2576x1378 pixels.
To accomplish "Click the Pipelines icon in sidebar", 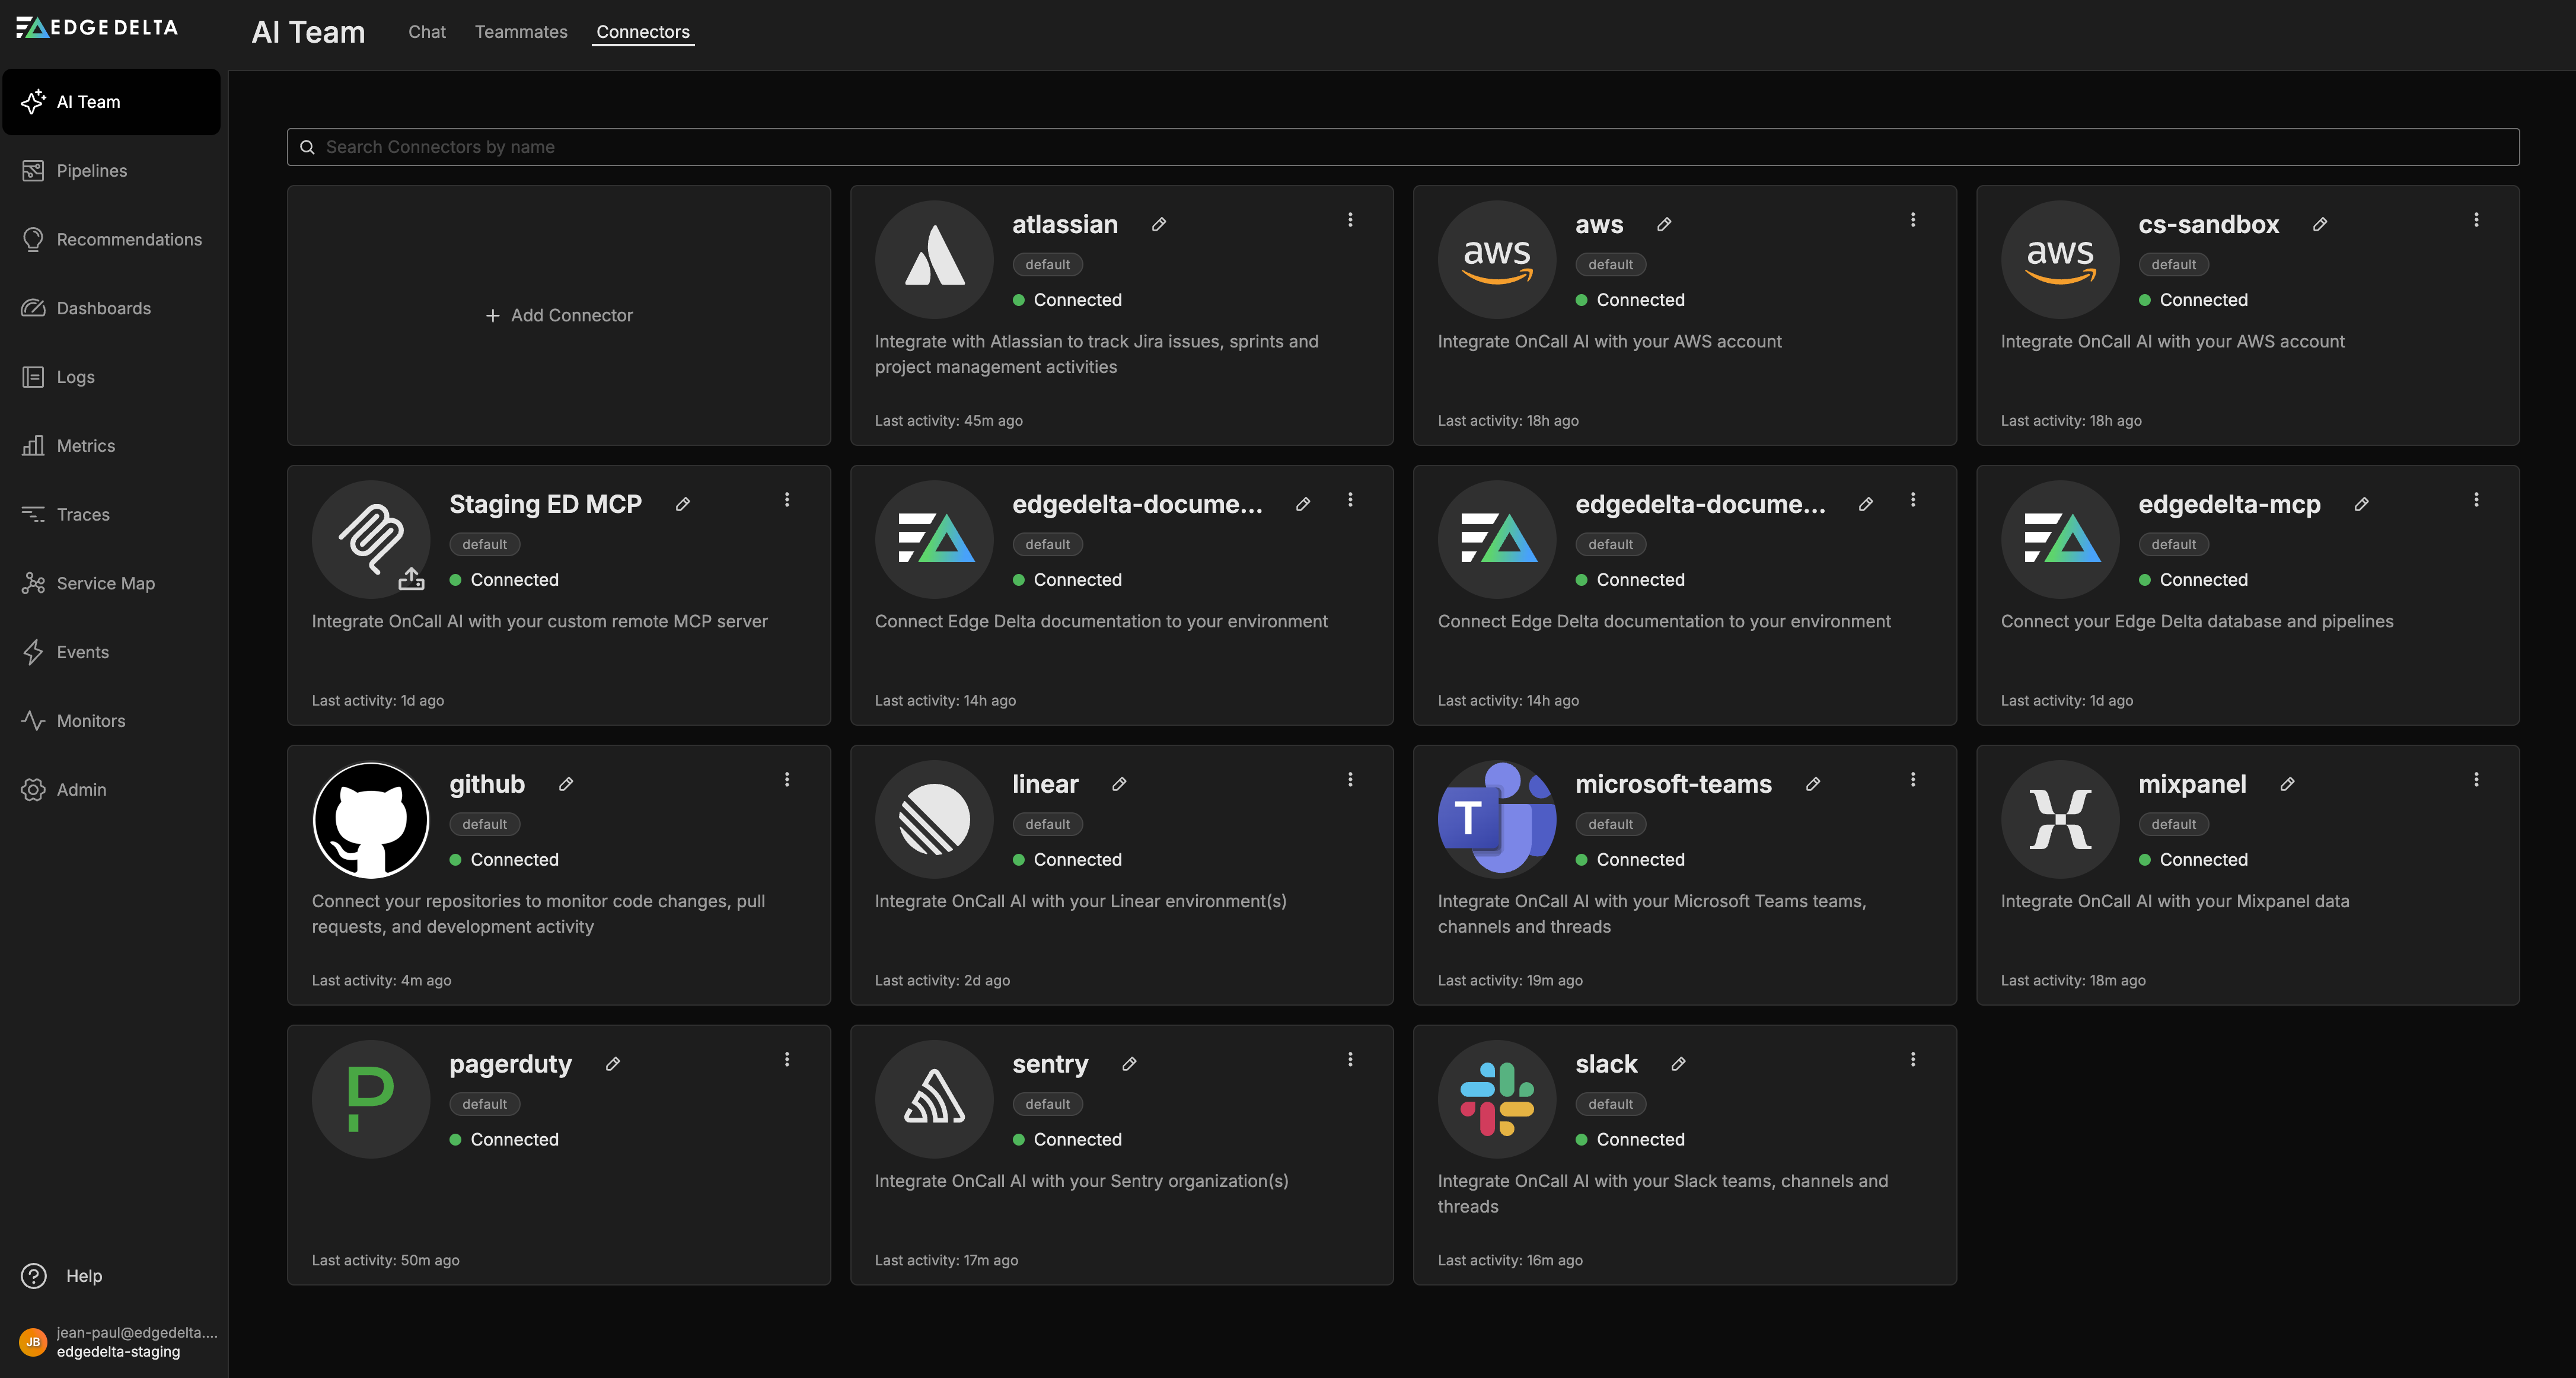I will (x=33, y=171).
